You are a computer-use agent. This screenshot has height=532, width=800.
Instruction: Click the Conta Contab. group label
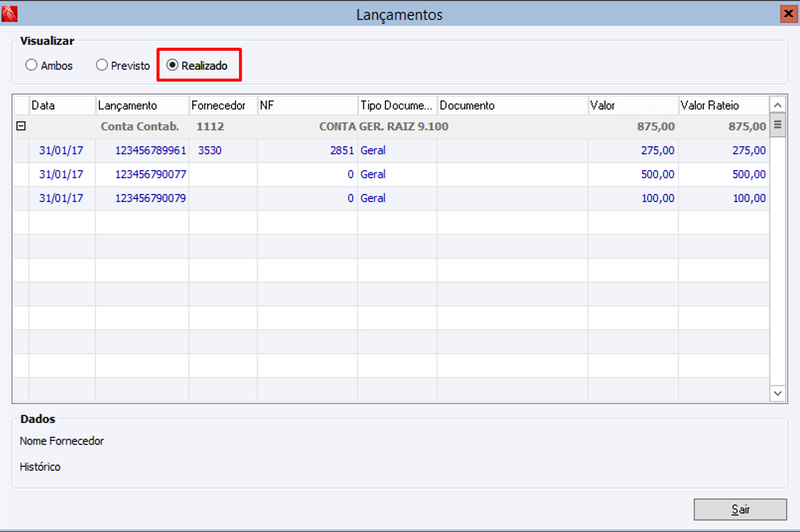pos(140,126)
